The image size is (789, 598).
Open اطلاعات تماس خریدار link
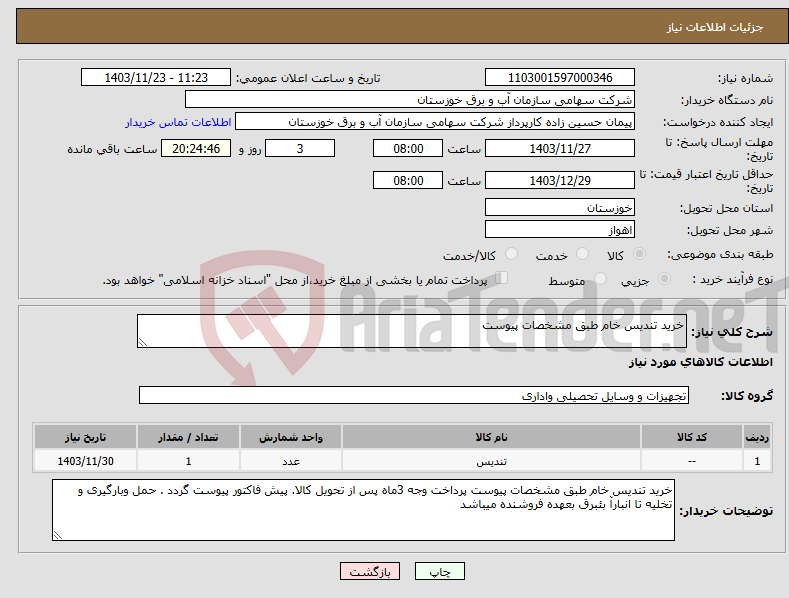coord(178,122)
